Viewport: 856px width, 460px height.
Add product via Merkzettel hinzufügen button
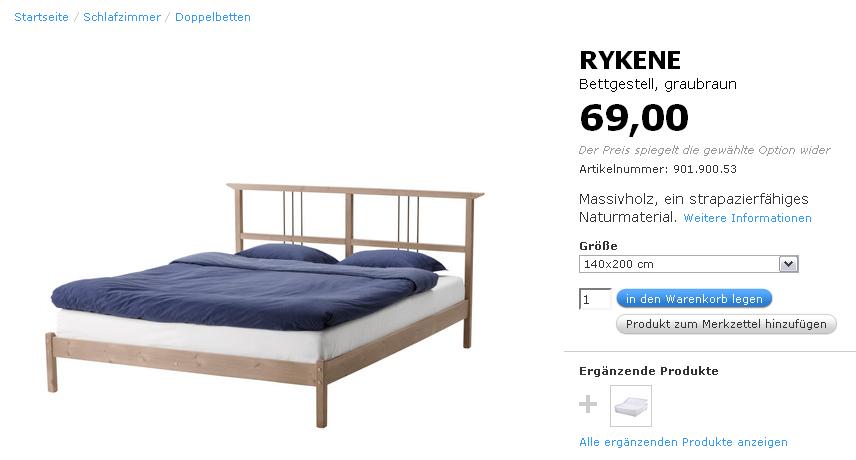point(726,324)
